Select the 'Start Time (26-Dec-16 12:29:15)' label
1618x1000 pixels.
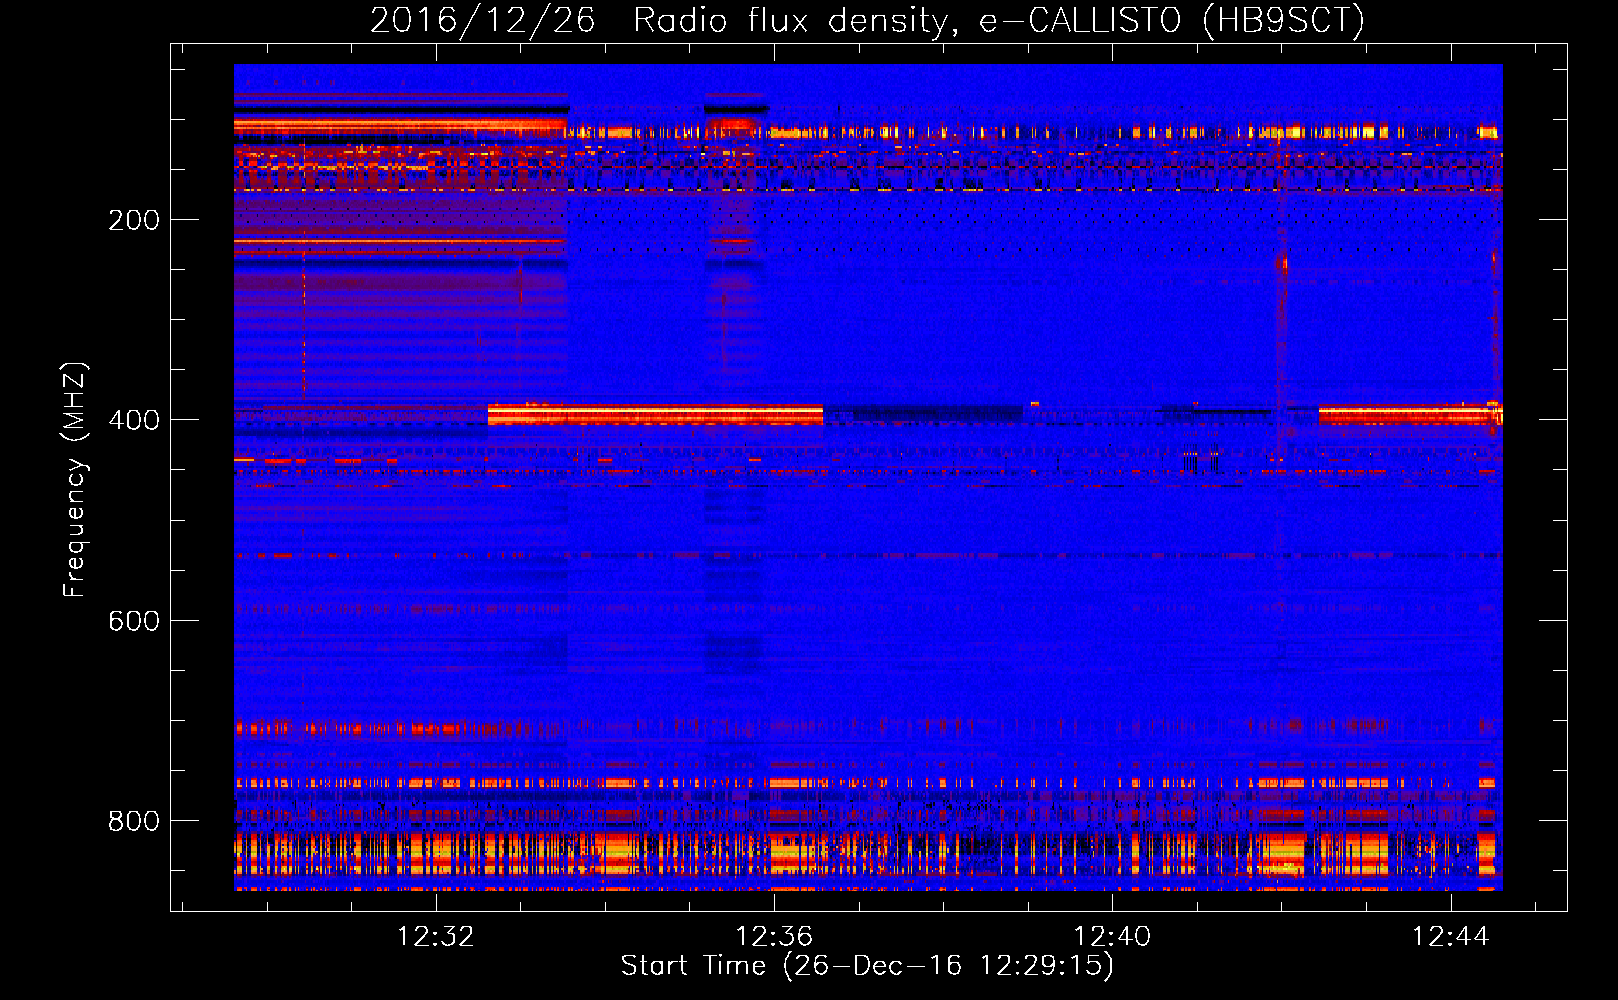coord(867,966)
